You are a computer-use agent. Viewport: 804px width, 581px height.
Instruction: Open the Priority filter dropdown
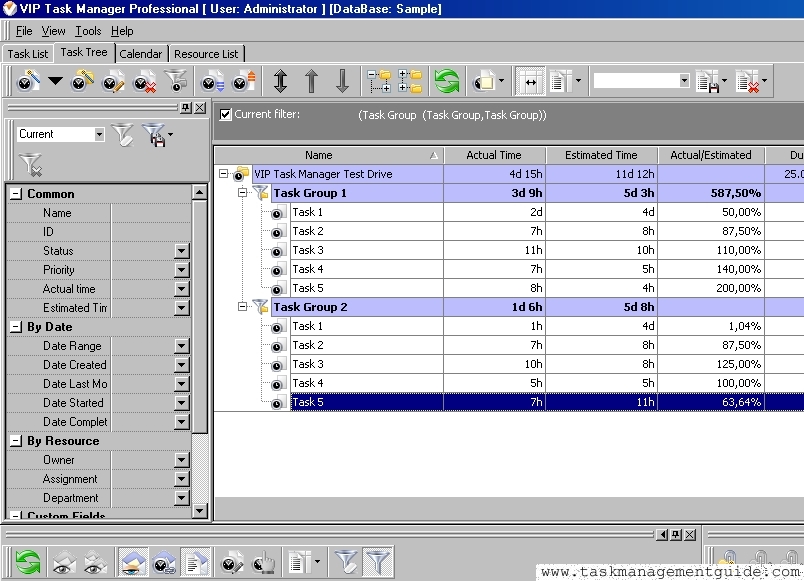(x=182, y=270)
